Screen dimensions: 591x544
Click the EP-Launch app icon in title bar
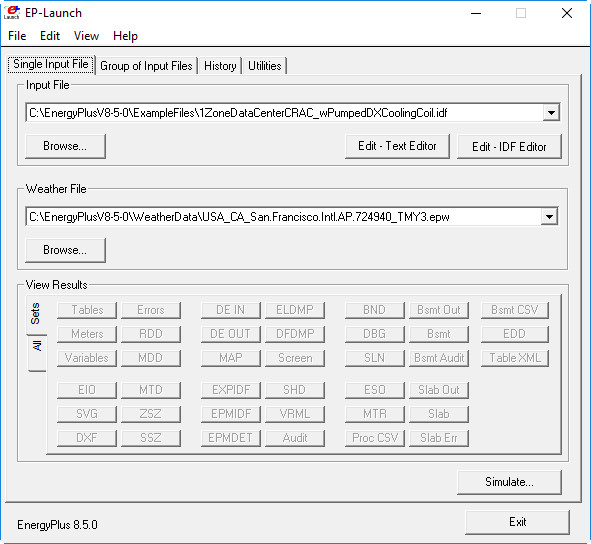click(x=11, y=12)
